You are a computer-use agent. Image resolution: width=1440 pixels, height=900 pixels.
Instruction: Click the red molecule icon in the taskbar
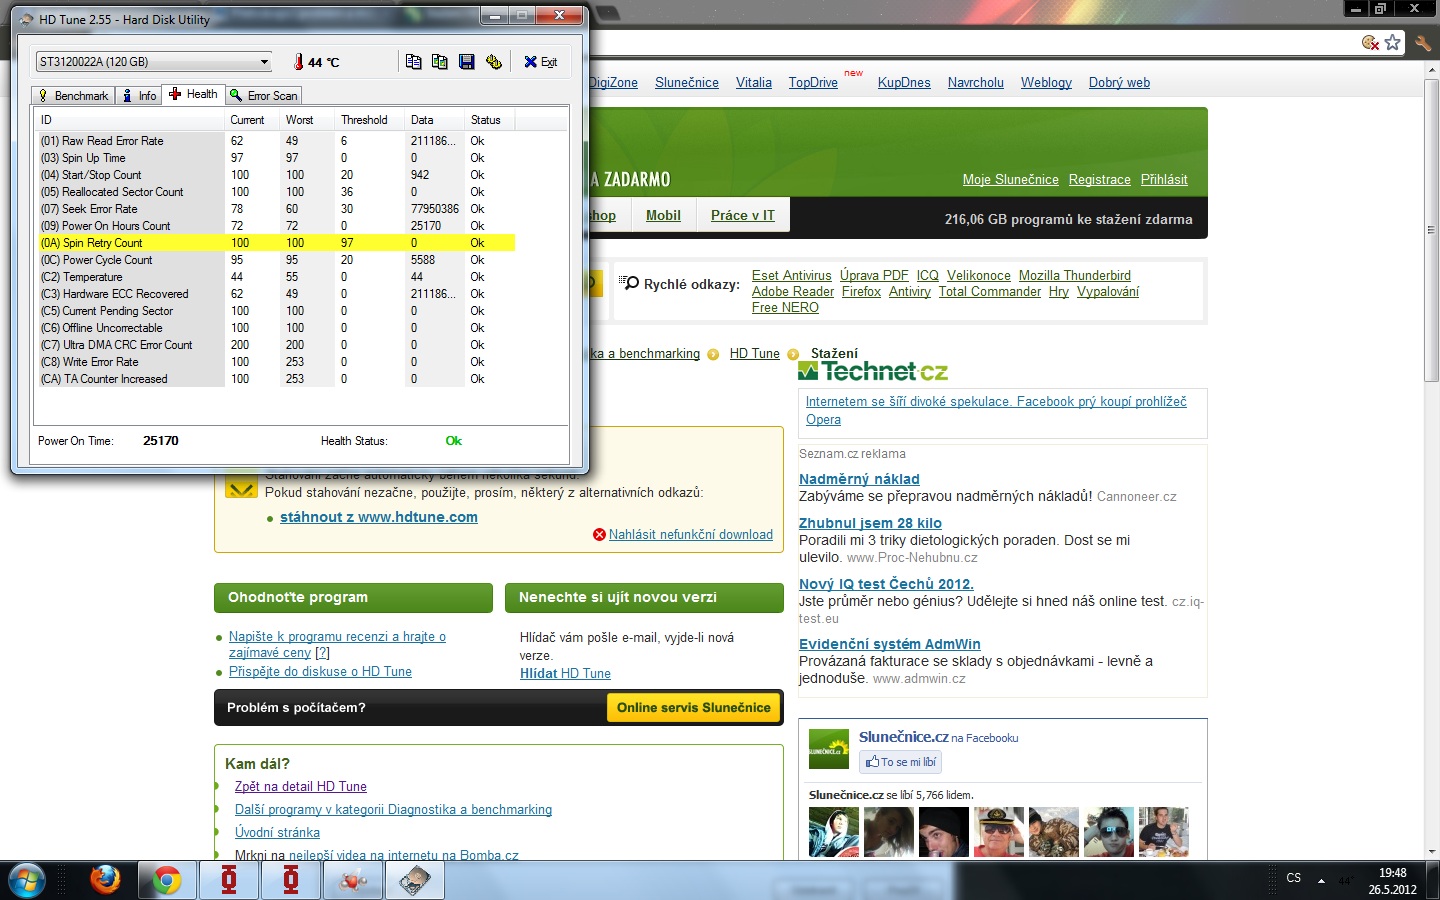(x=352, y=880)
